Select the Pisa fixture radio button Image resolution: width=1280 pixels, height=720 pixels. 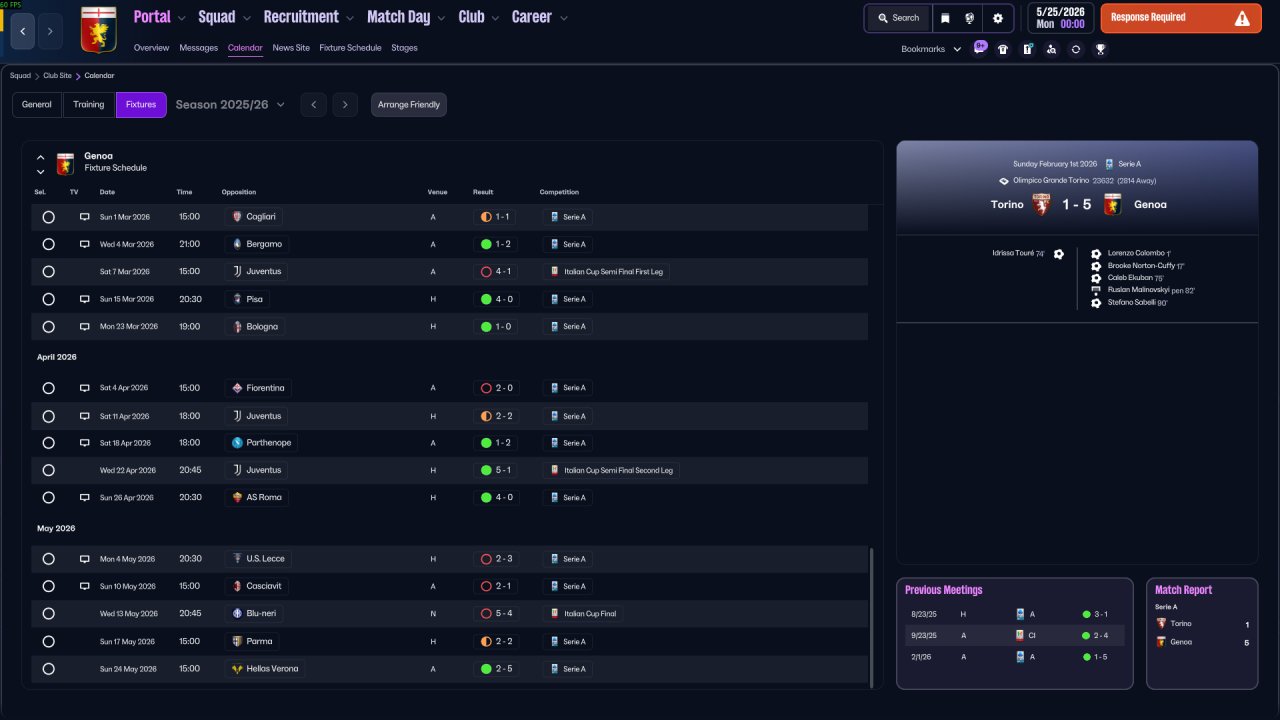tap(48, 299)
